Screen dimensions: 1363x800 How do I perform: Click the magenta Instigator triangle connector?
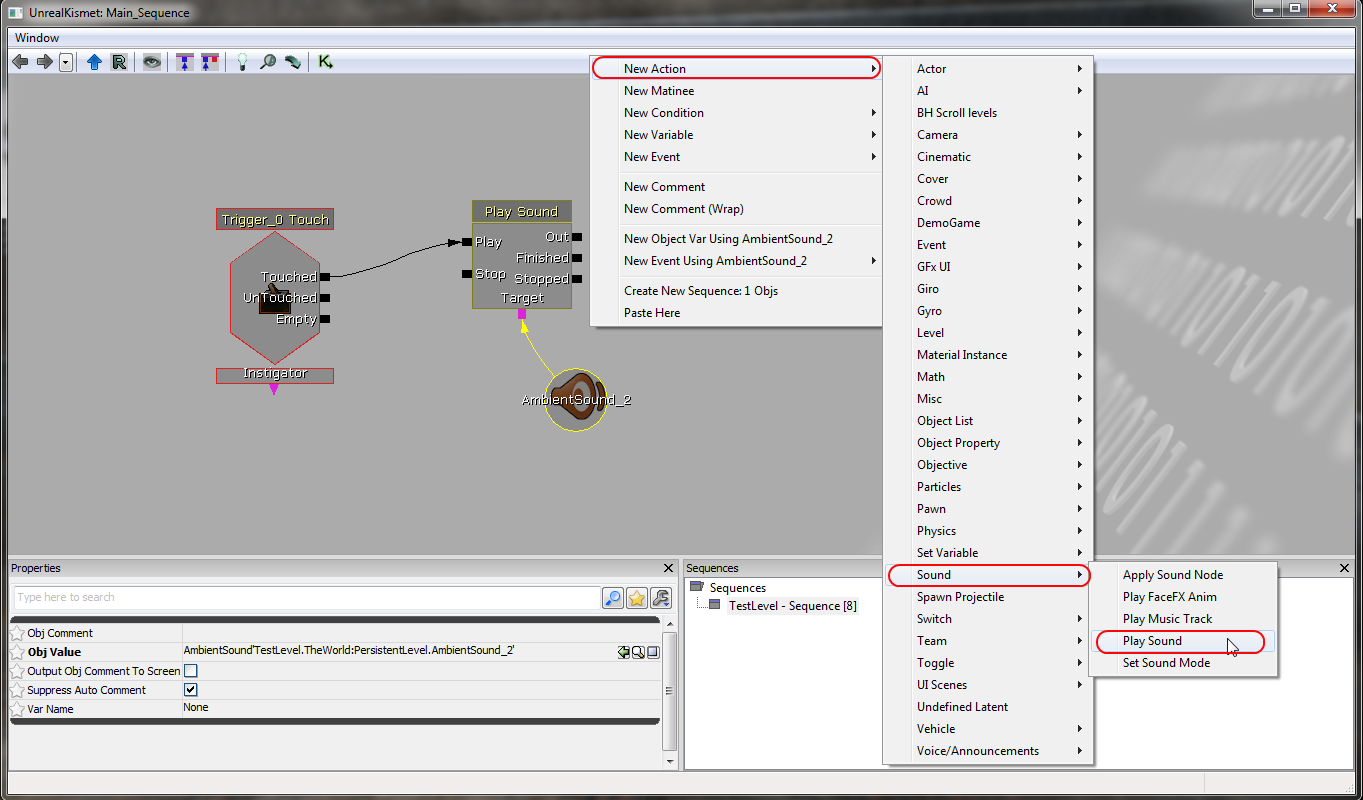(x=274, y=390)
